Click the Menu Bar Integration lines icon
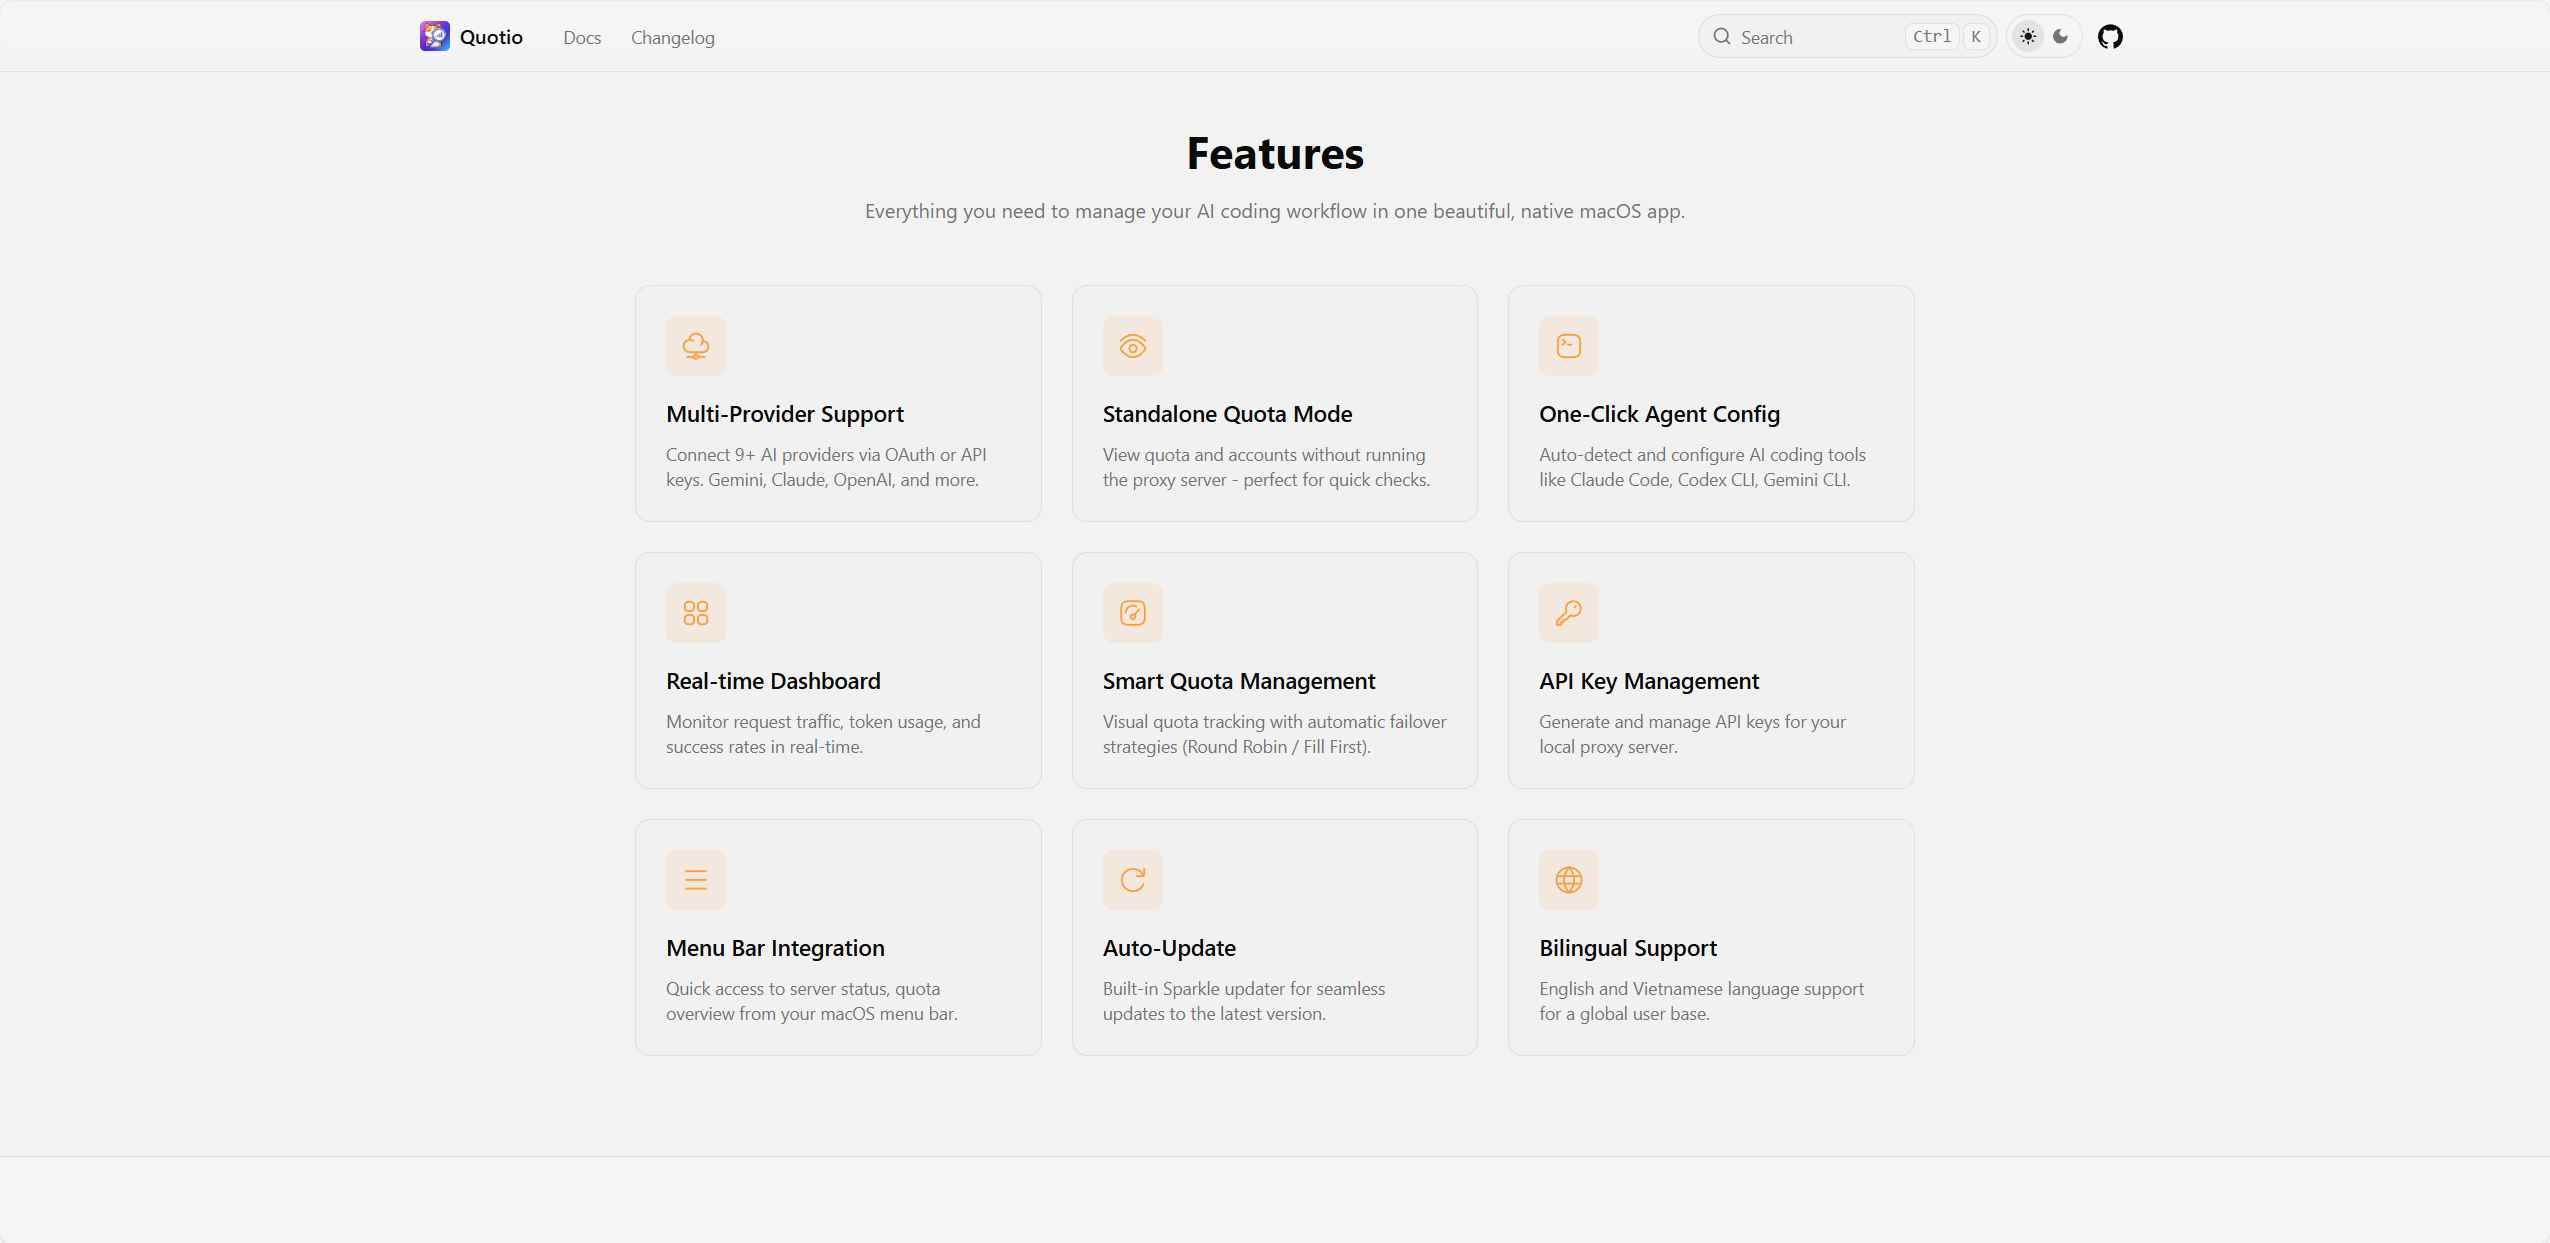This screenshot has height=1243, width=2550. 696,880
